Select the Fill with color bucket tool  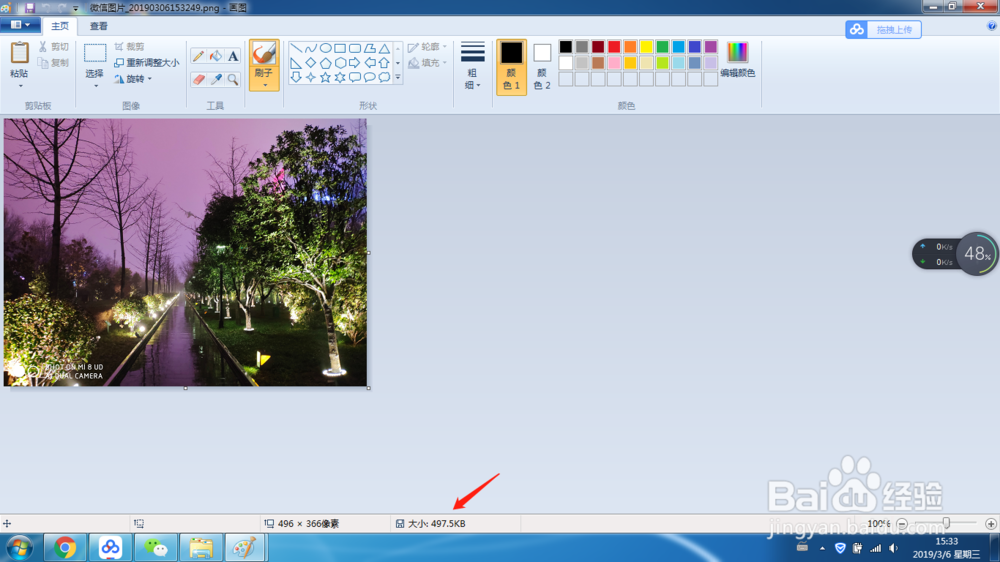click(216, 56)
